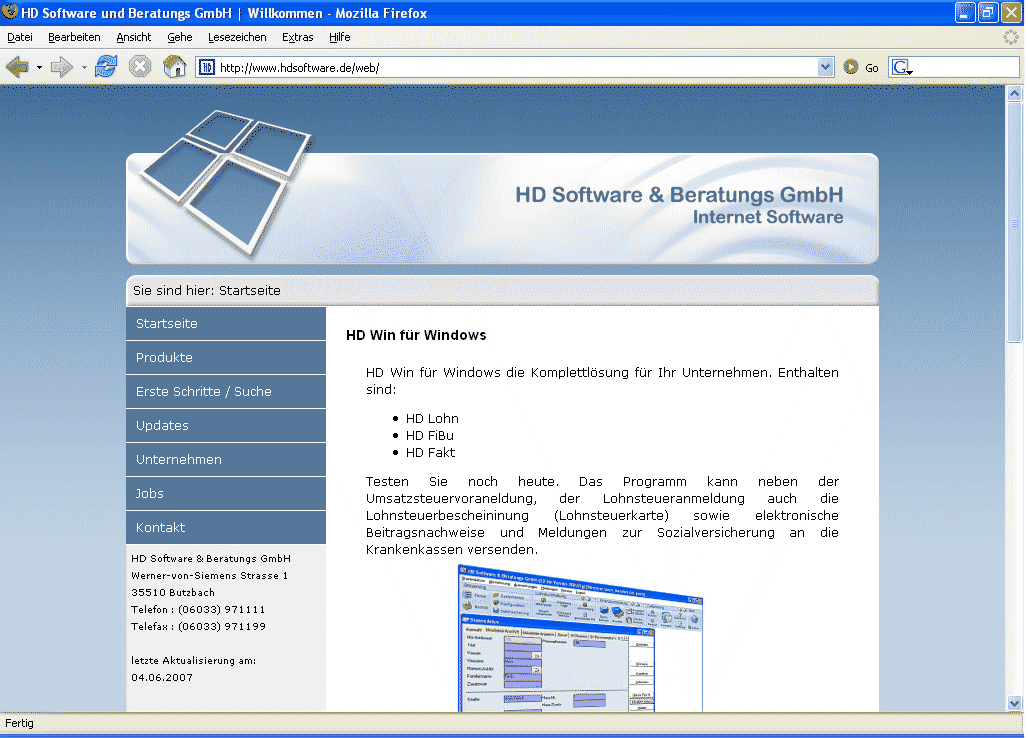Open the Unternehmen page link
Image resolution: width=1028 pixels, height=738 pixels.
tap(226, 460)
